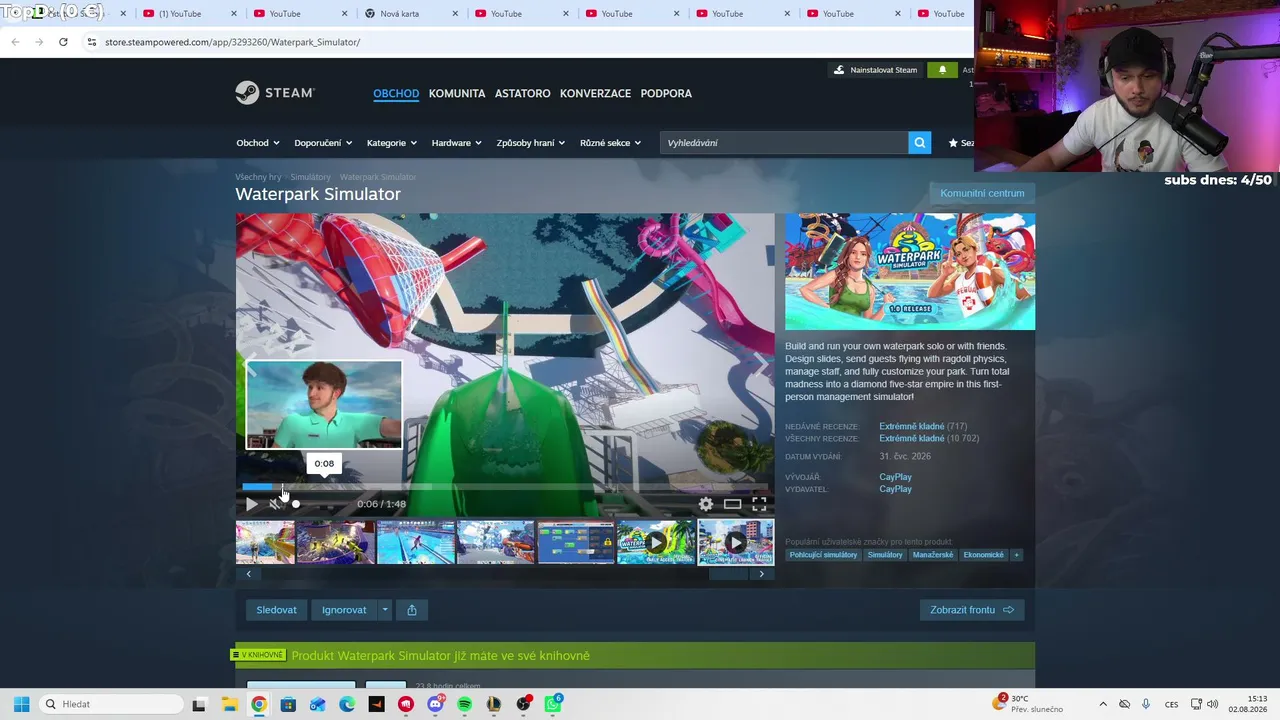Unmute the trailer with the speaker icon
The image size is (1280, 720).
275,504
